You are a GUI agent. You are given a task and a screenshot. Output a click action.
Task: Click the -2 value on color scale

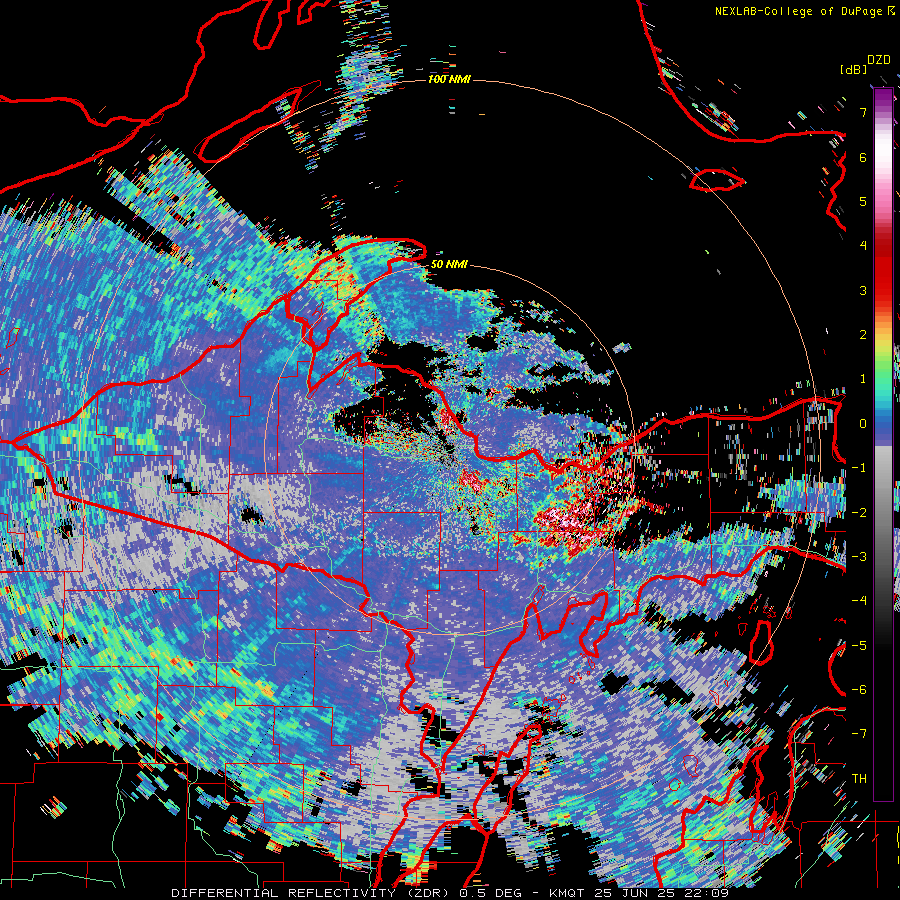[x=859, y=513]
